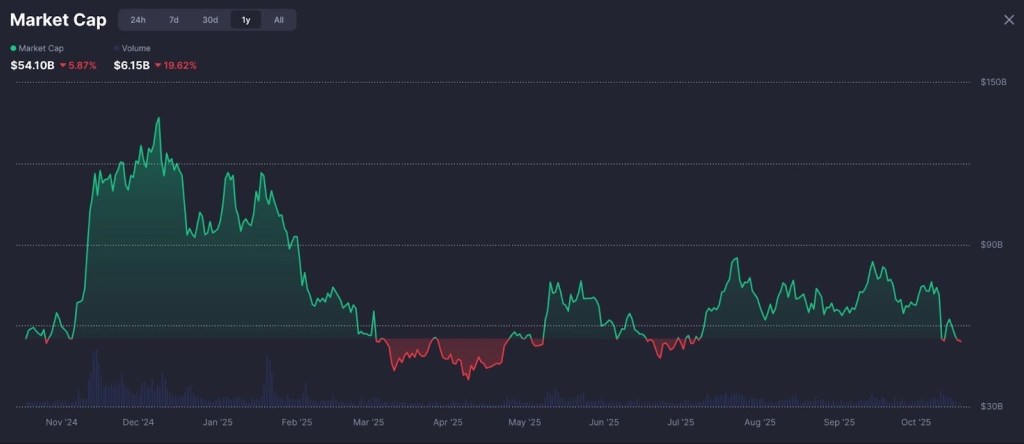This screenshot has width=1024, height=444.
Task: Click the $150B y-axis label
Action: [x=993, y=83]
